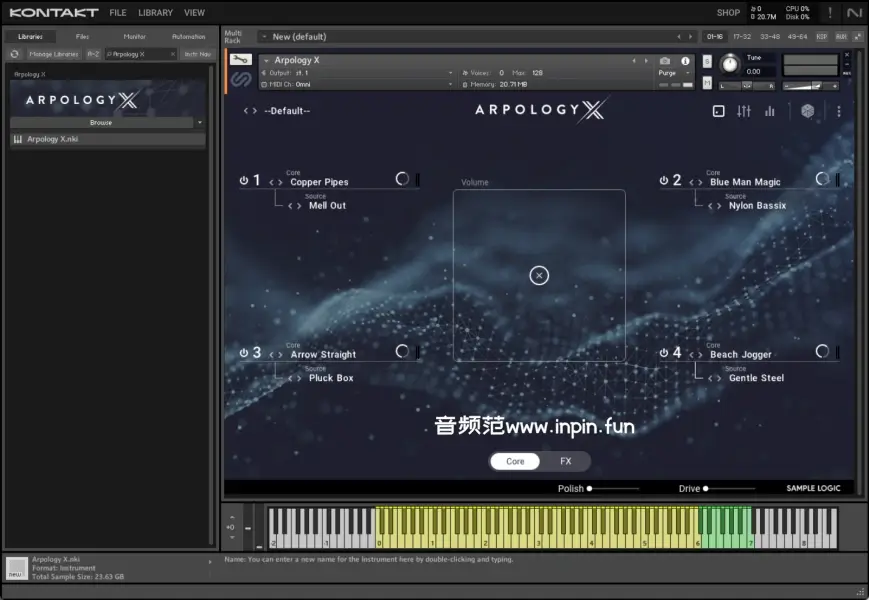Disable core 4 Beach Jogger power
Viewport: 869px width, 600px height.
coord(663,353)
